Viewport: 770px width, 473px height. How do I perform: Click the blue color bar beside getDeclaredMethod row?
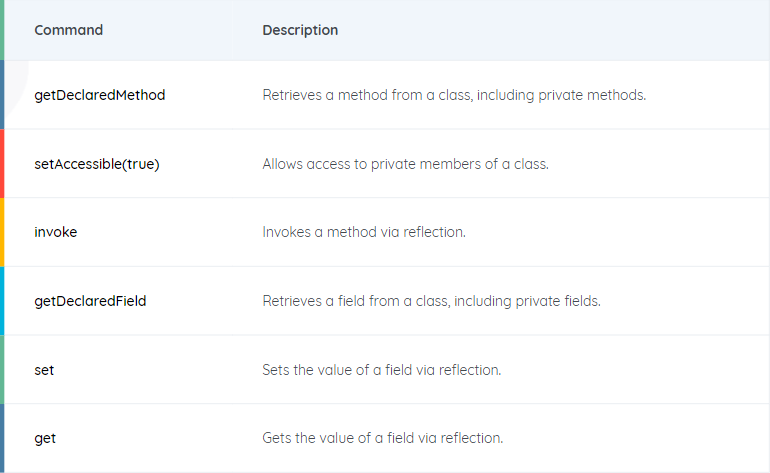pos(2,95)
